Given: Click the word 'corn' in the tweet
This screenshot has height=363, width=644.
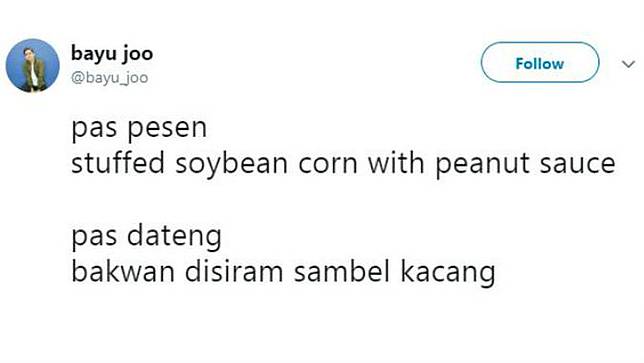Looking at the screenshot, I should (x=327, y=165).
